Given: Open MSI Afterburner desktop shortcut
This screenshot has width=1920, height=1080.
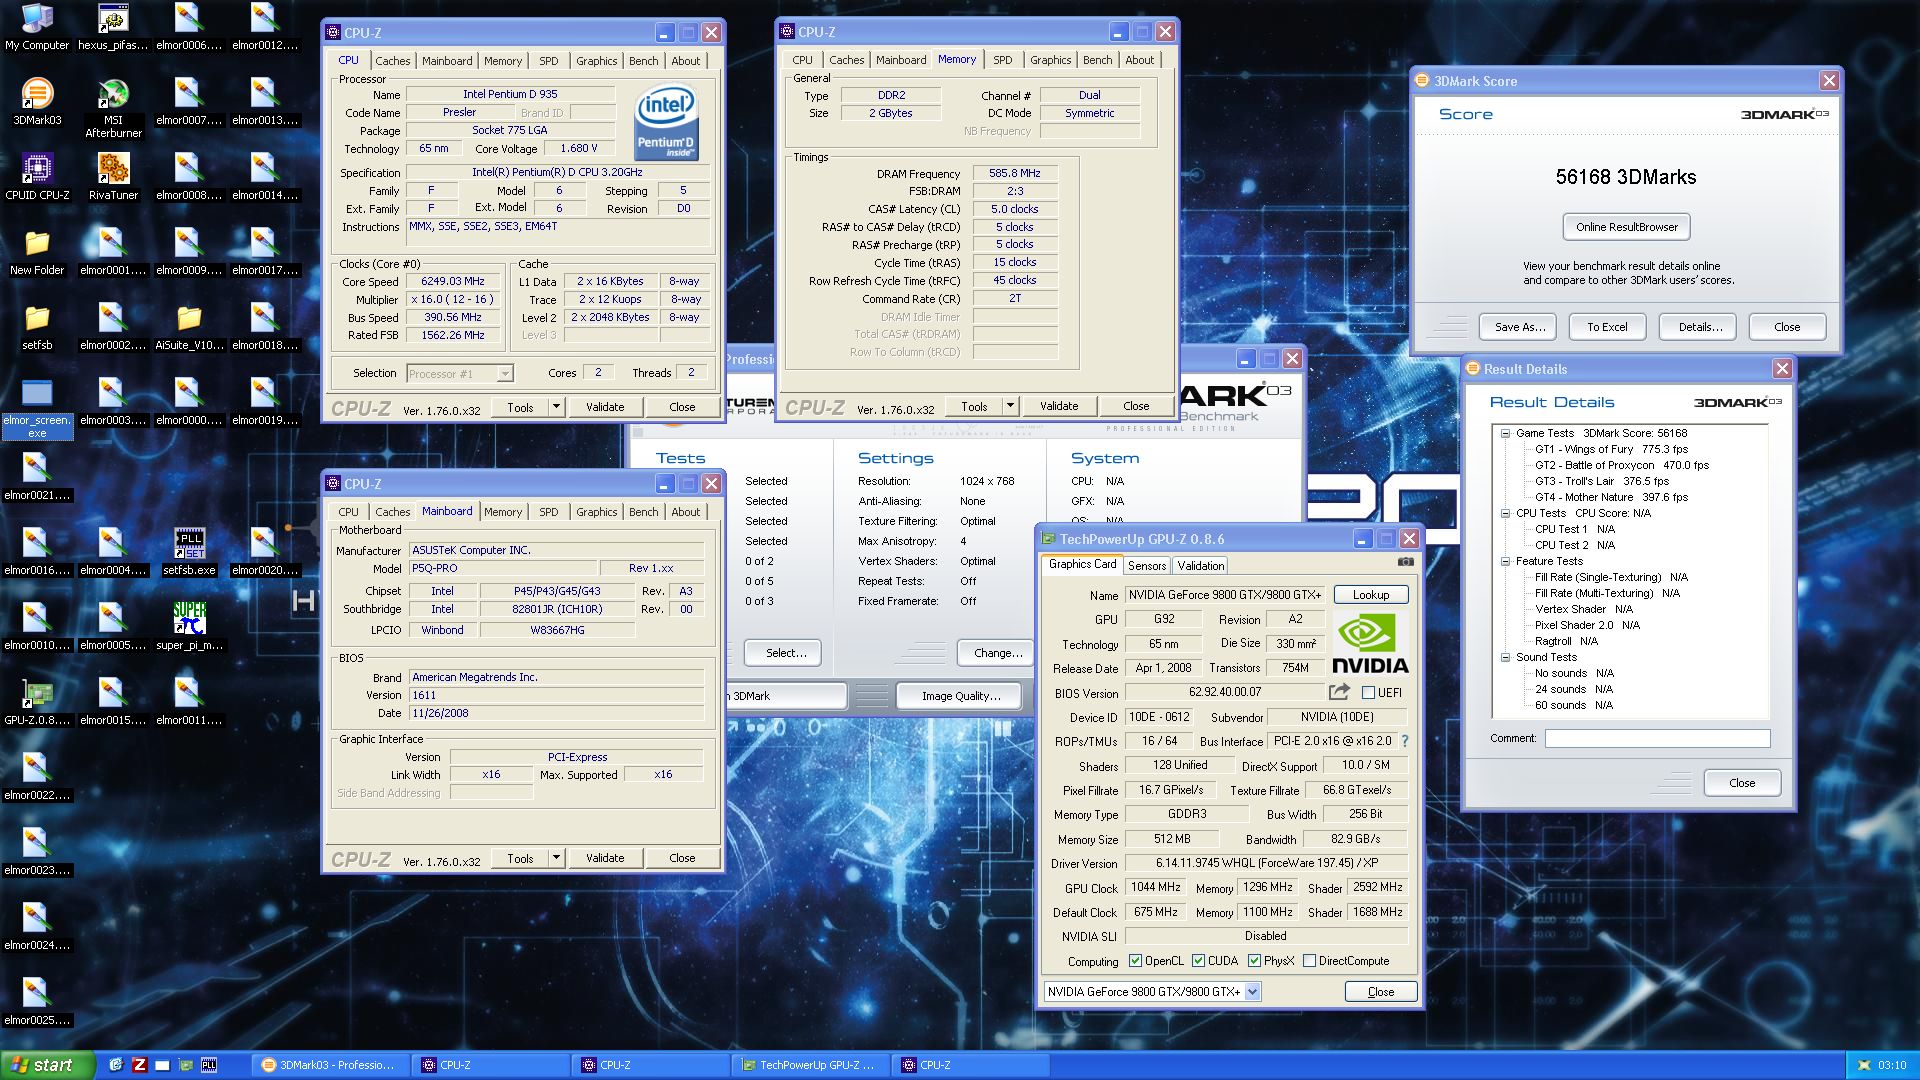Looking at the screenshot, I should point(113,108).
